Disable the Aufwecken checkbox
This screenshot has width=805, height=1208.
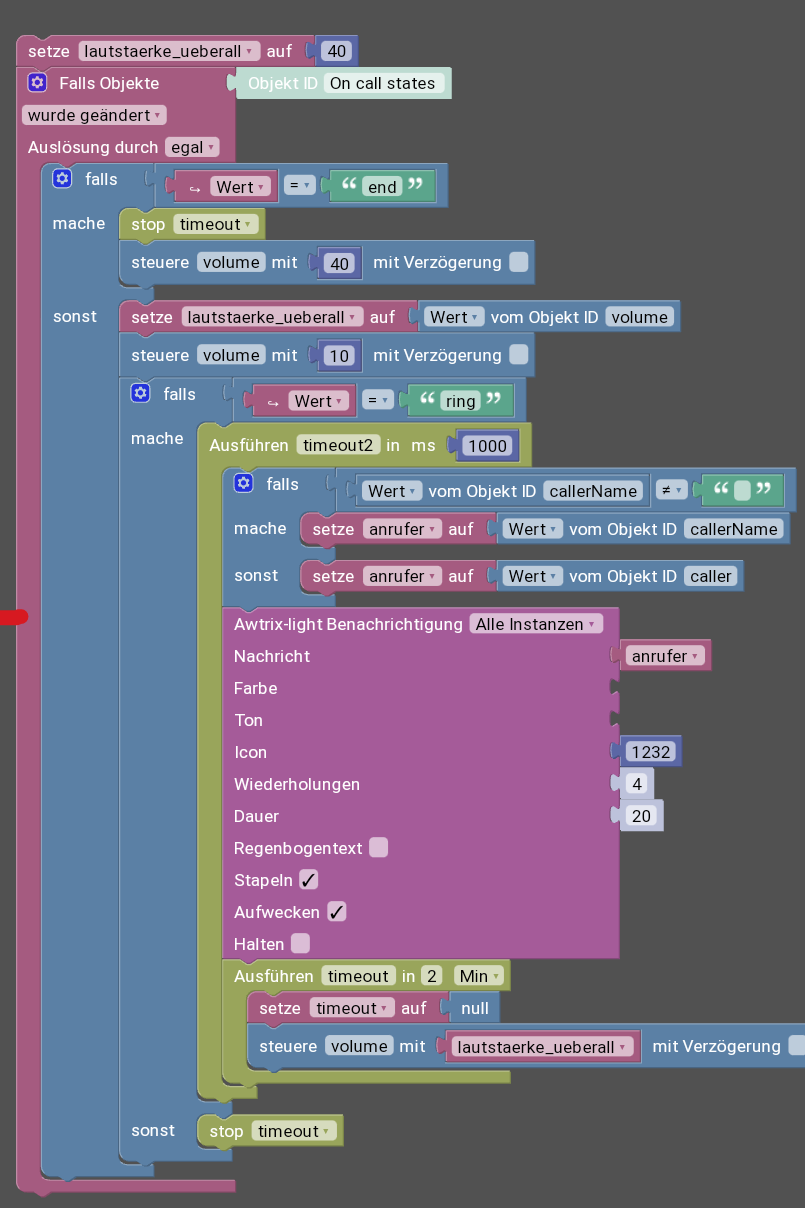coord(337,912)
